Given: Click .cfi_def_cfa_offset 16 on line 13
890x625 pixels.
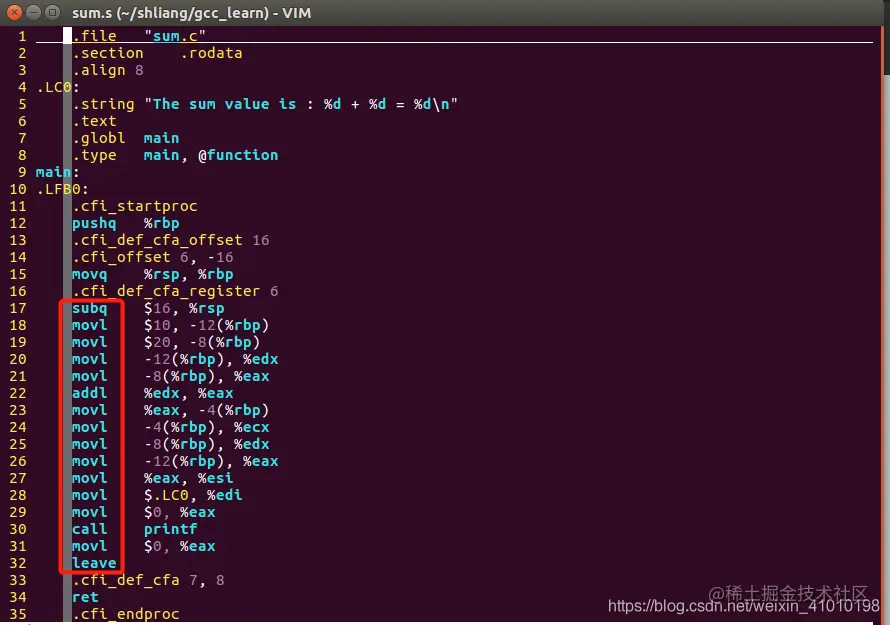Looking at the screenshot, I should pyautogui.click(x=171, y=240).
